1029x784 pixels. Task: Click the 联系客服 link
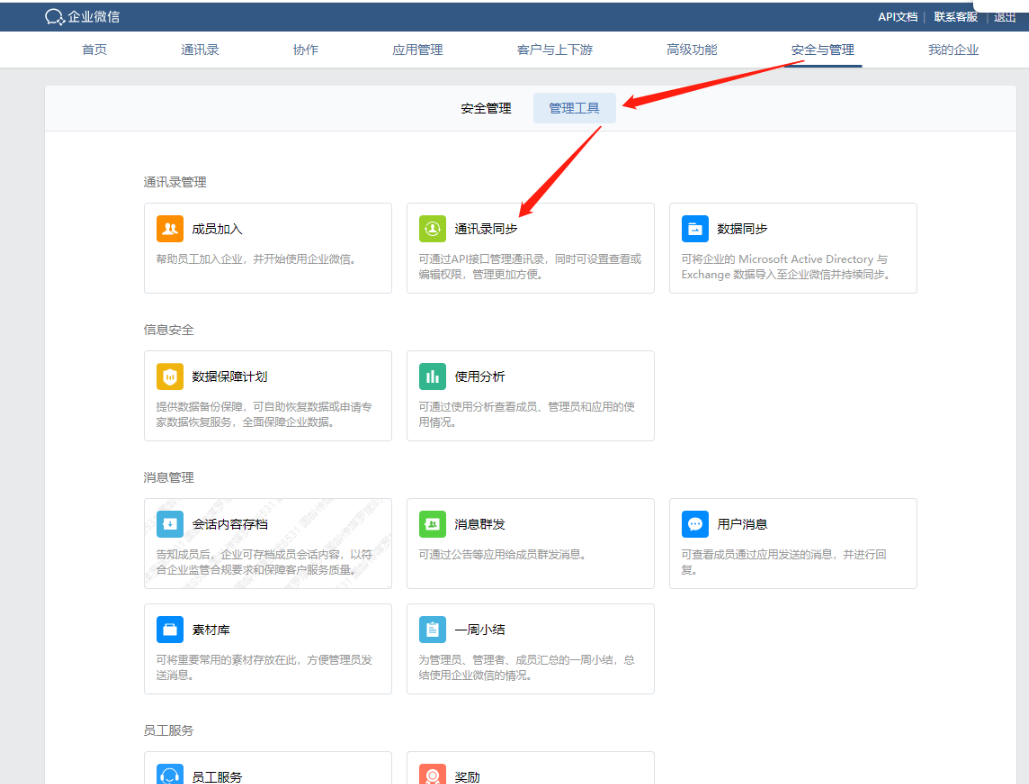pyautogui.click(x=956, y=17)
